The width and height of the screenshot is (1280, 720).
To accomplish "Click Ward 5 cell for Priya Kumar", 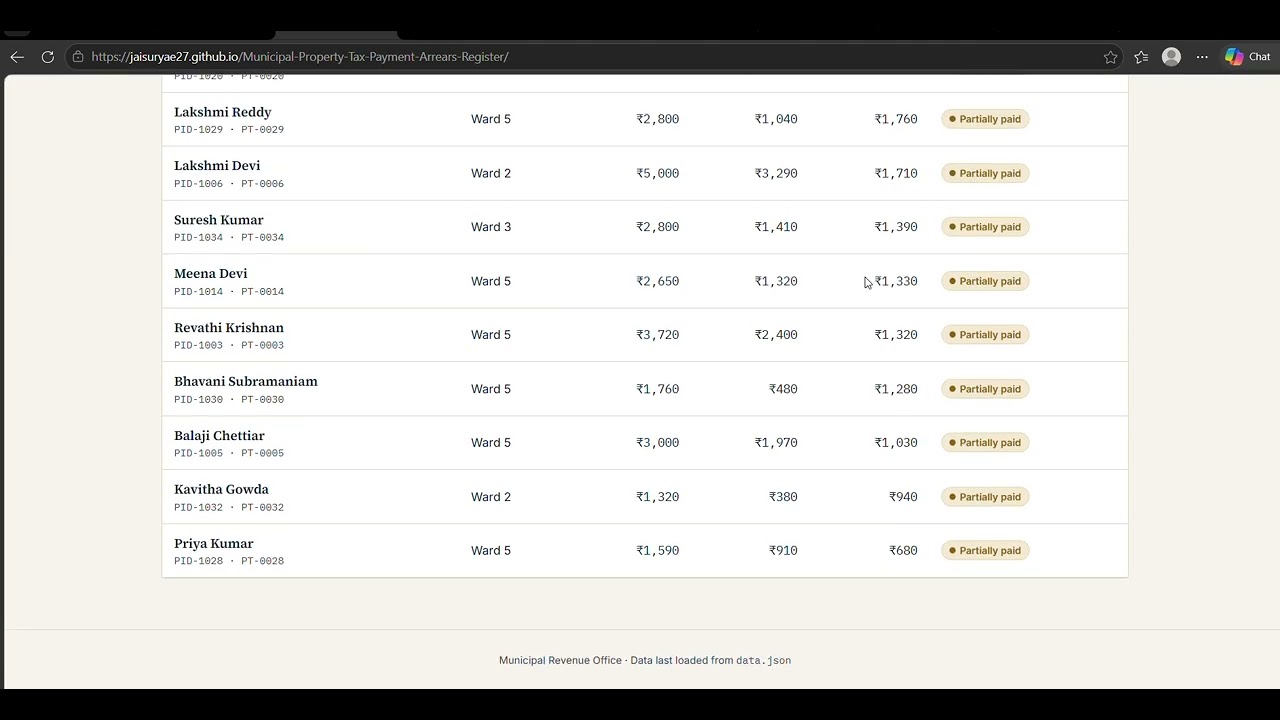I will (x=491, y=551).
